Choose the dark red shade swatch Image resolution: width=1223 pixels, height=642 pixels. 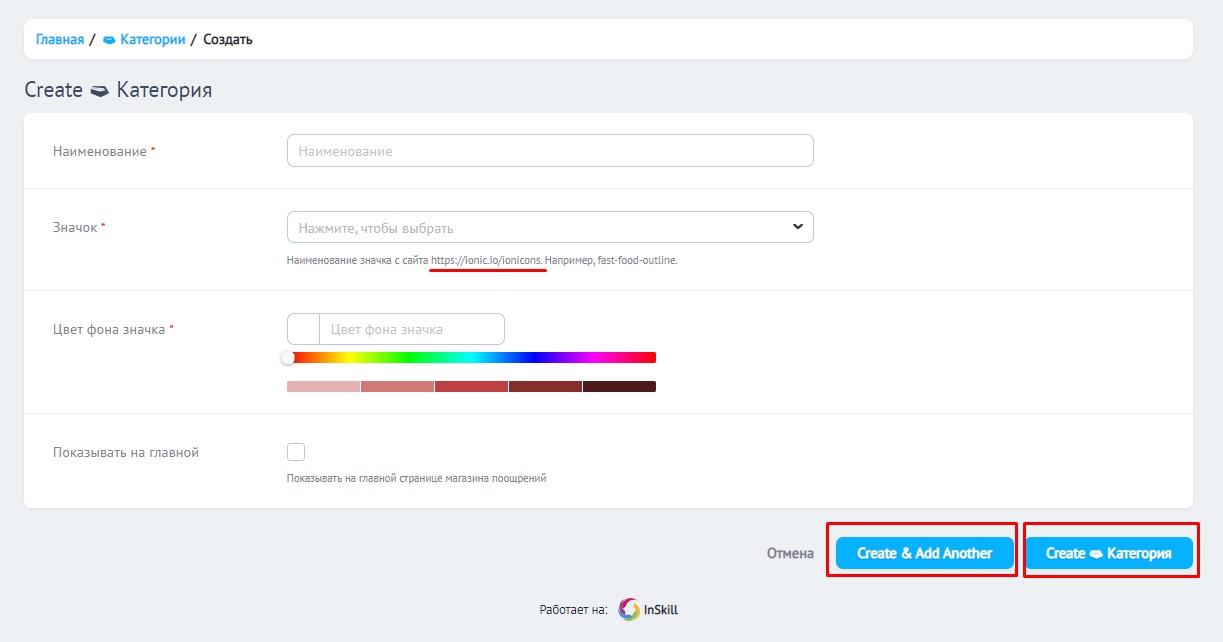click(545, 386)
